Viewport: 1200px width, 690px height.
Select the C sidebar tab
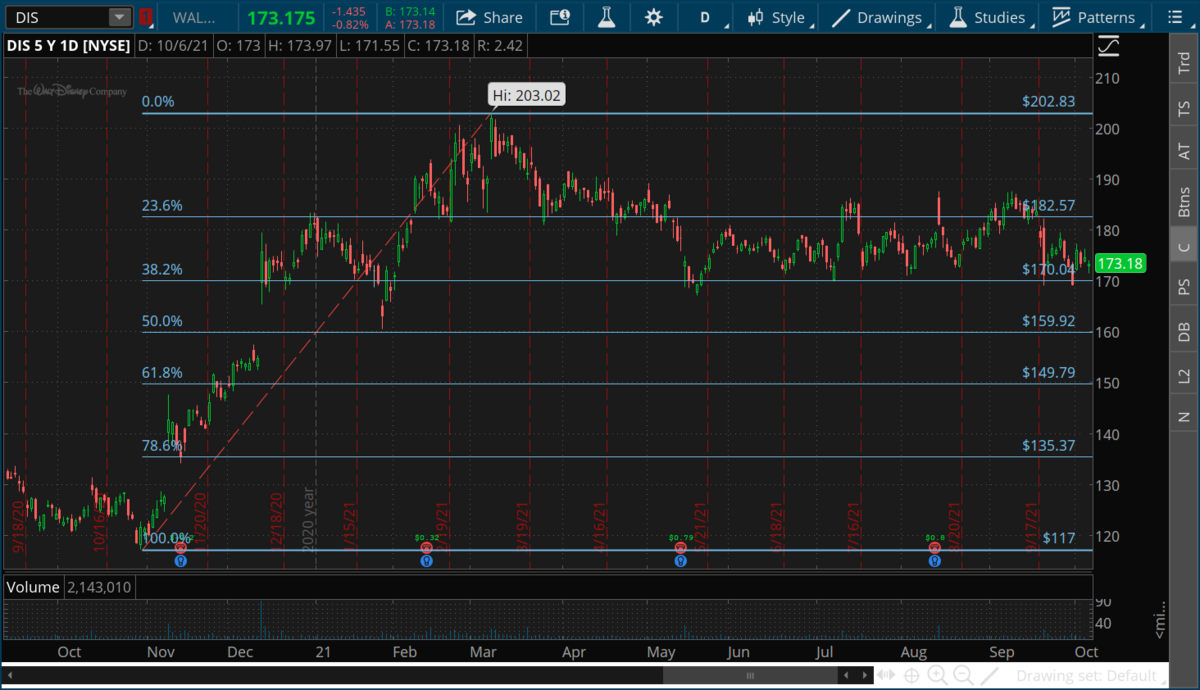pyautogui.click(x=1184, y=247)
